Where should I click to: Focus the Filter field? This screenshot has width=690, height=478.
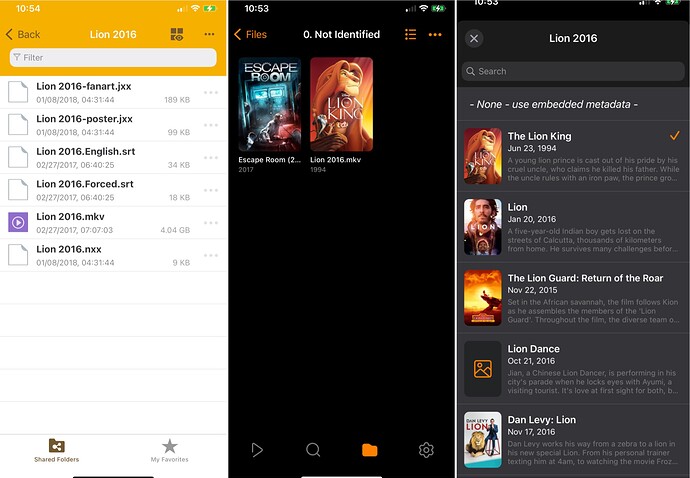point(113,58)
